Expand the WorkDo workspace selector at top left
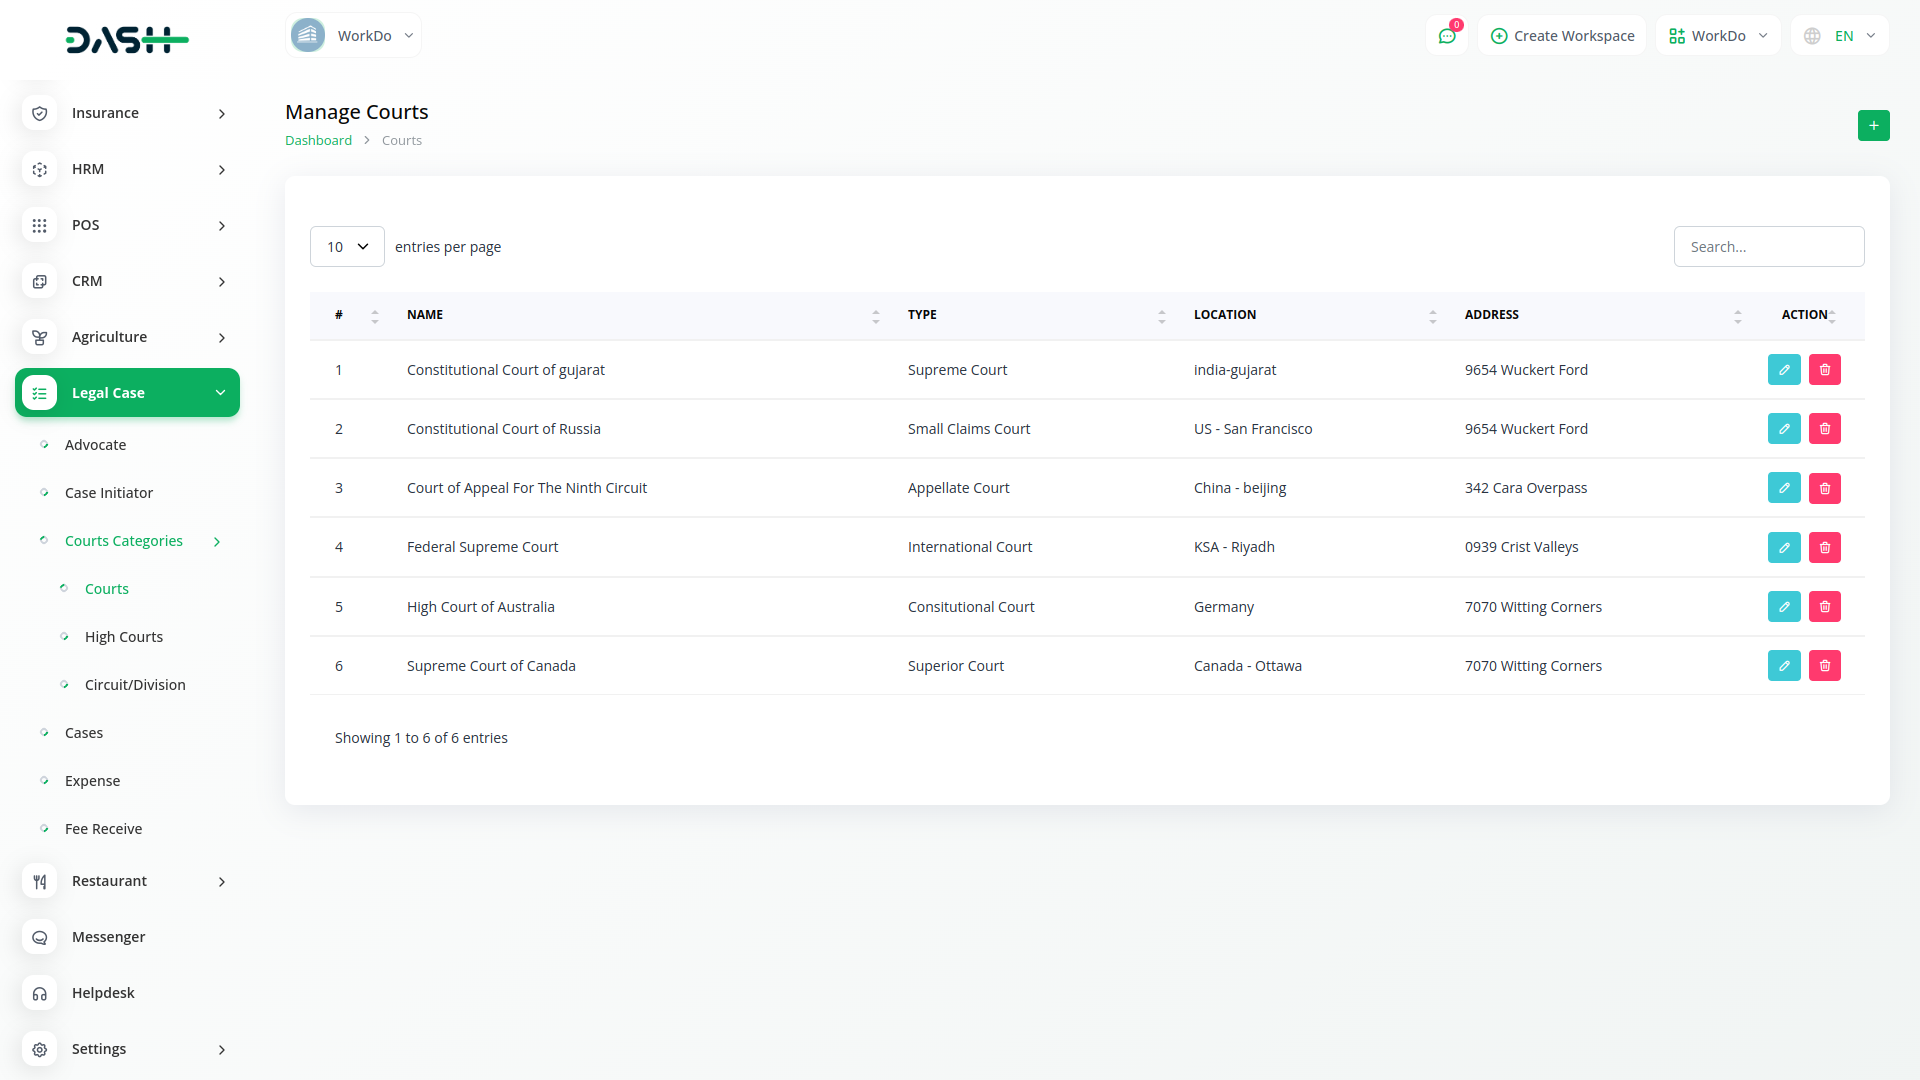The height and width of the screenshot is (1080, 1920). tap(353, 36)
